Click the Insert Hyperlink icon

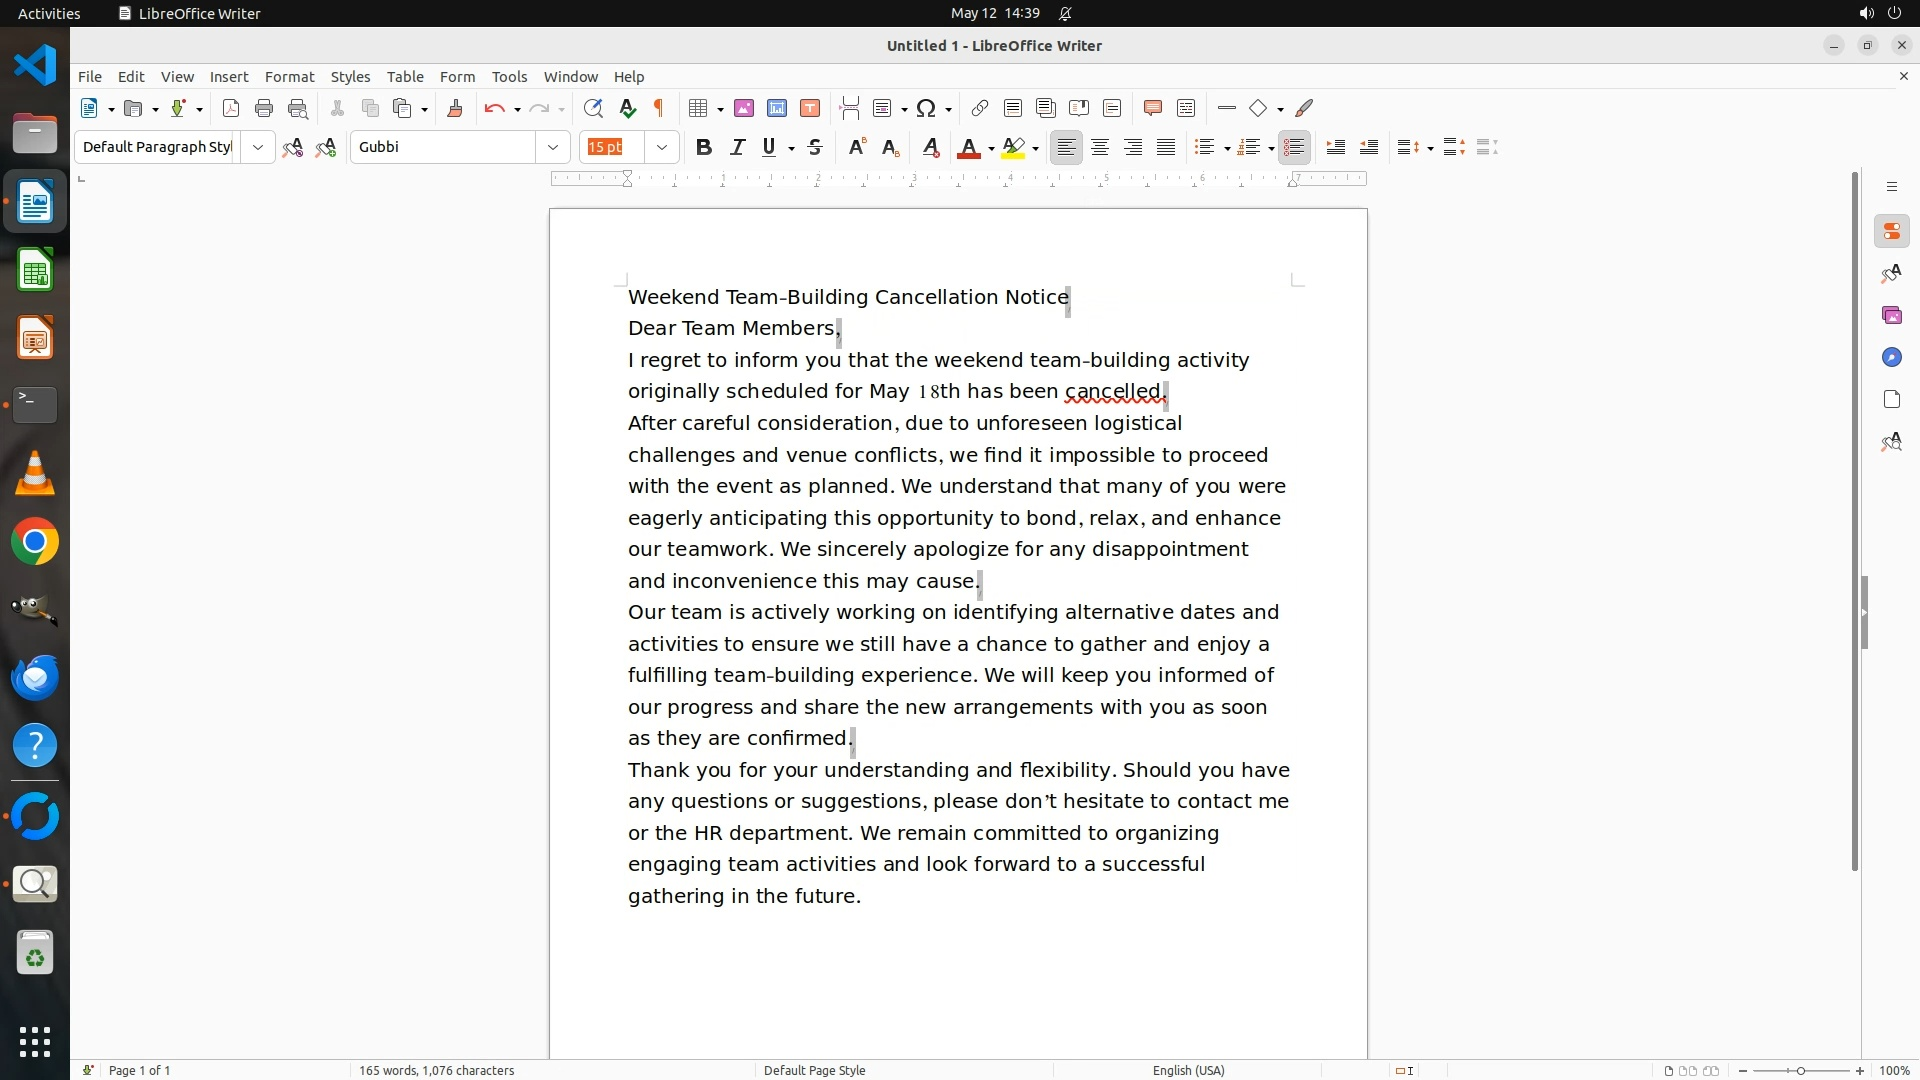click(x=980, y=109)
